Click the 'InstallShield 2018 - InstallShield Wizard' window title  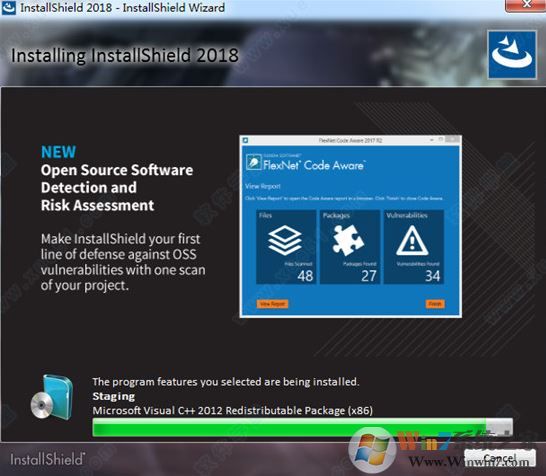pos(122,8)
